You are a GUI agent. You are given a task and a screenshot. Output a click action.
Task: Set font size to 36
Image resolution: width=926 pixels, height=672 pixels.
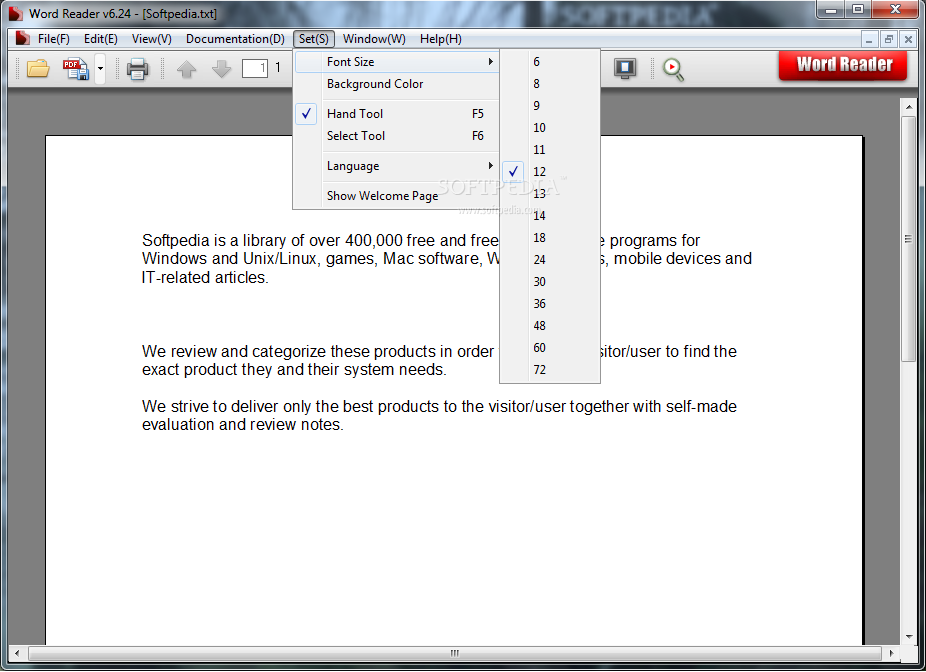(550, 304)
